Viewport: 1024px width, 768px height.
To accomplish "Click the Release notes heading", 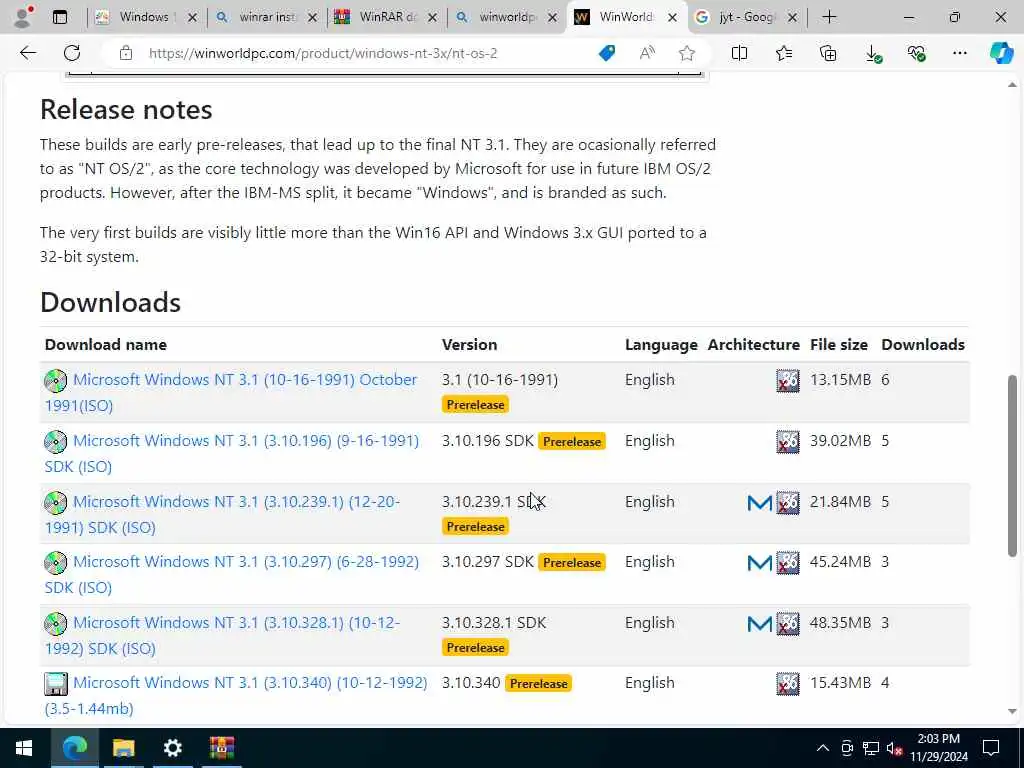I will click(126, 109).
